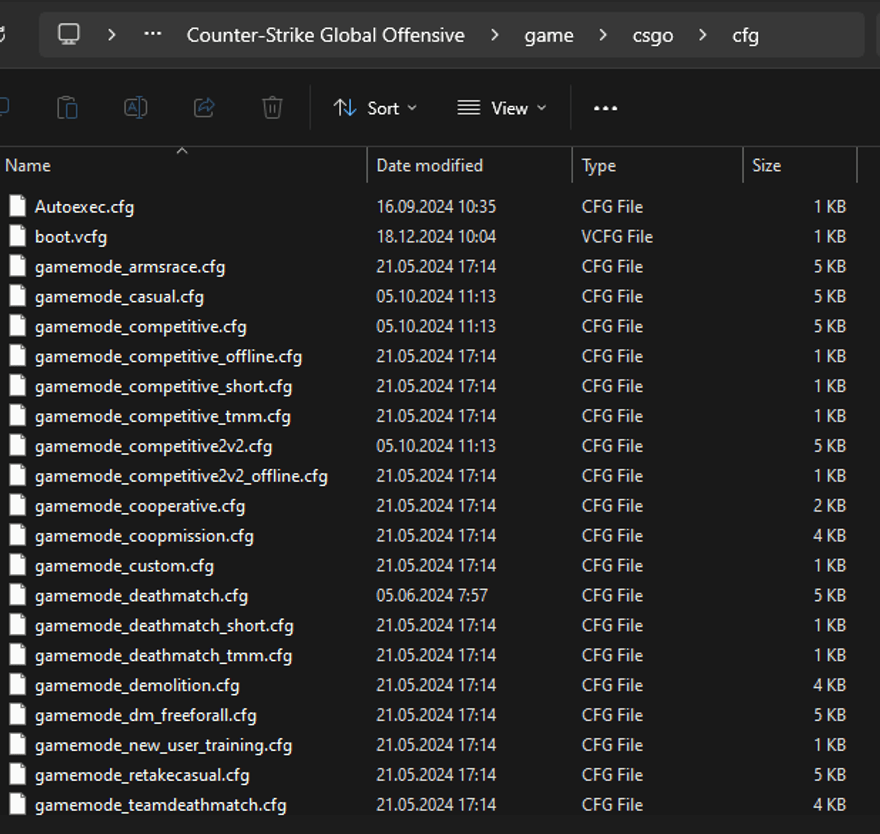This screenshot has height=834, width=880.
Task: Open the See more (…) toolbar icon
Action: pyautogui.click(x=604, y=108)
